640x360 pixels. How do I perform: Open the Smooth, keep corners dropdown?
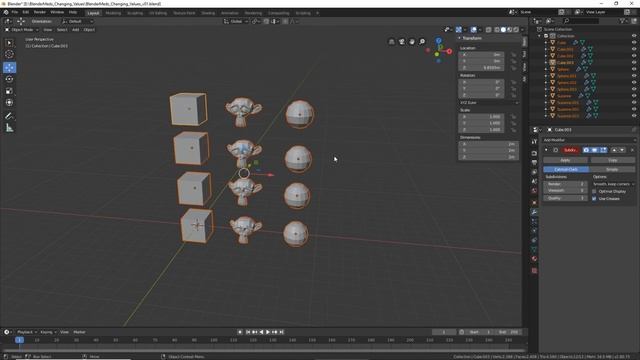(613, 184)
